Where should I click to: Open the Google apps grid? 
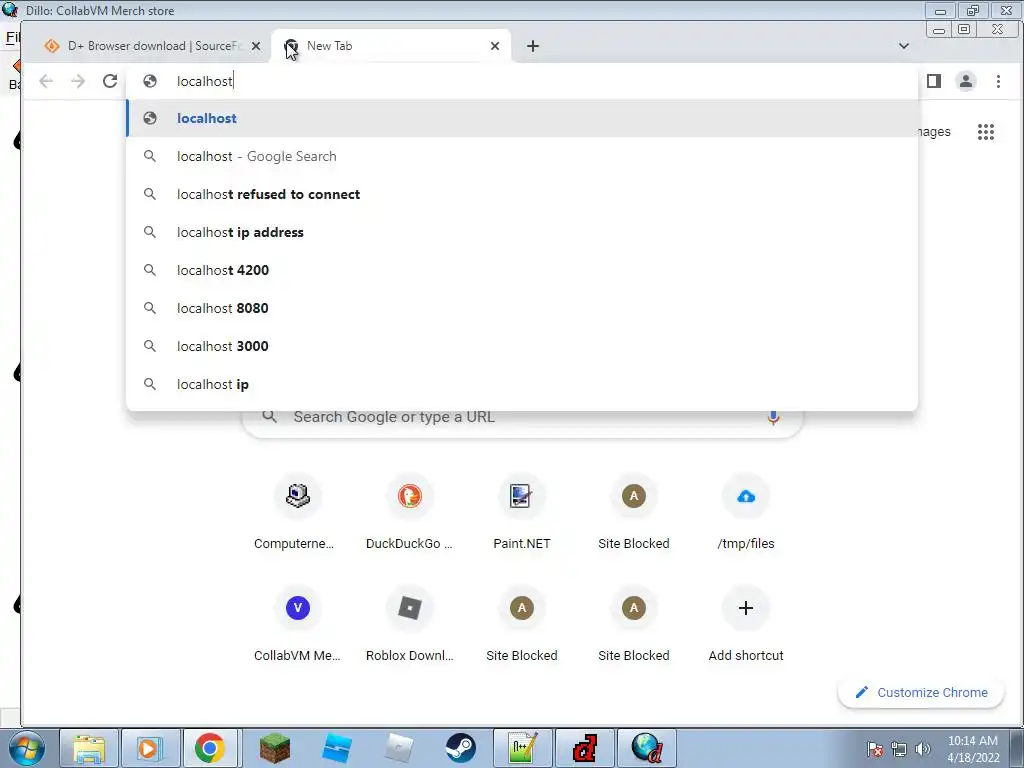pos(985,132)
